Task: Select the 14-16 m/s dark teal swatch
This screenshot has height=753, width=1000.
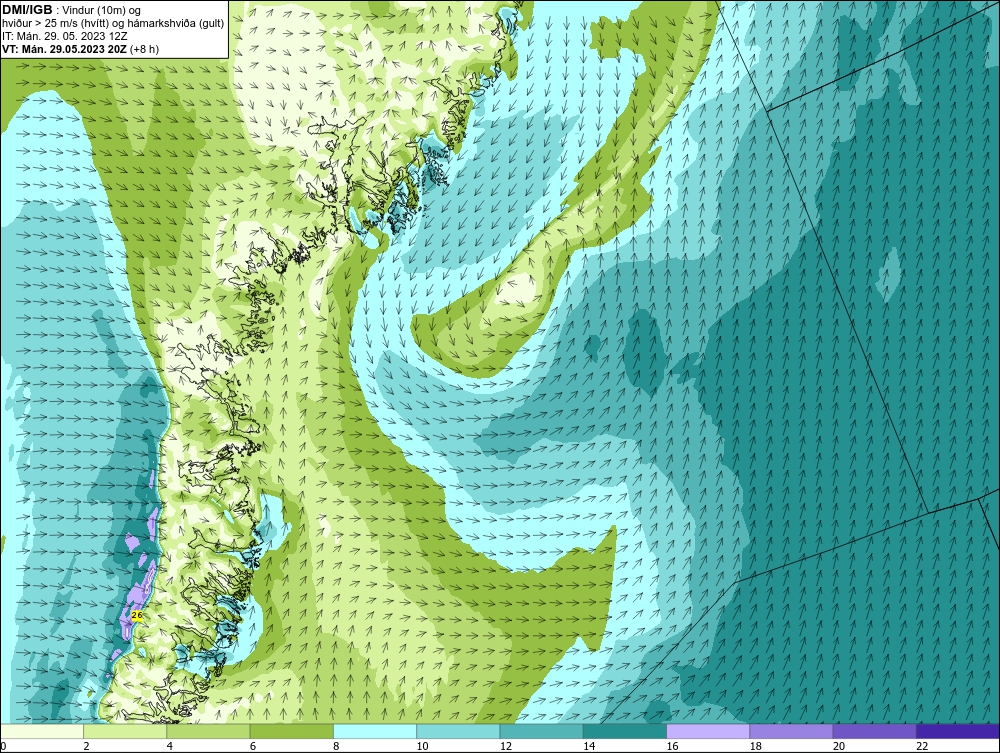Action: (x=625, y=731)
